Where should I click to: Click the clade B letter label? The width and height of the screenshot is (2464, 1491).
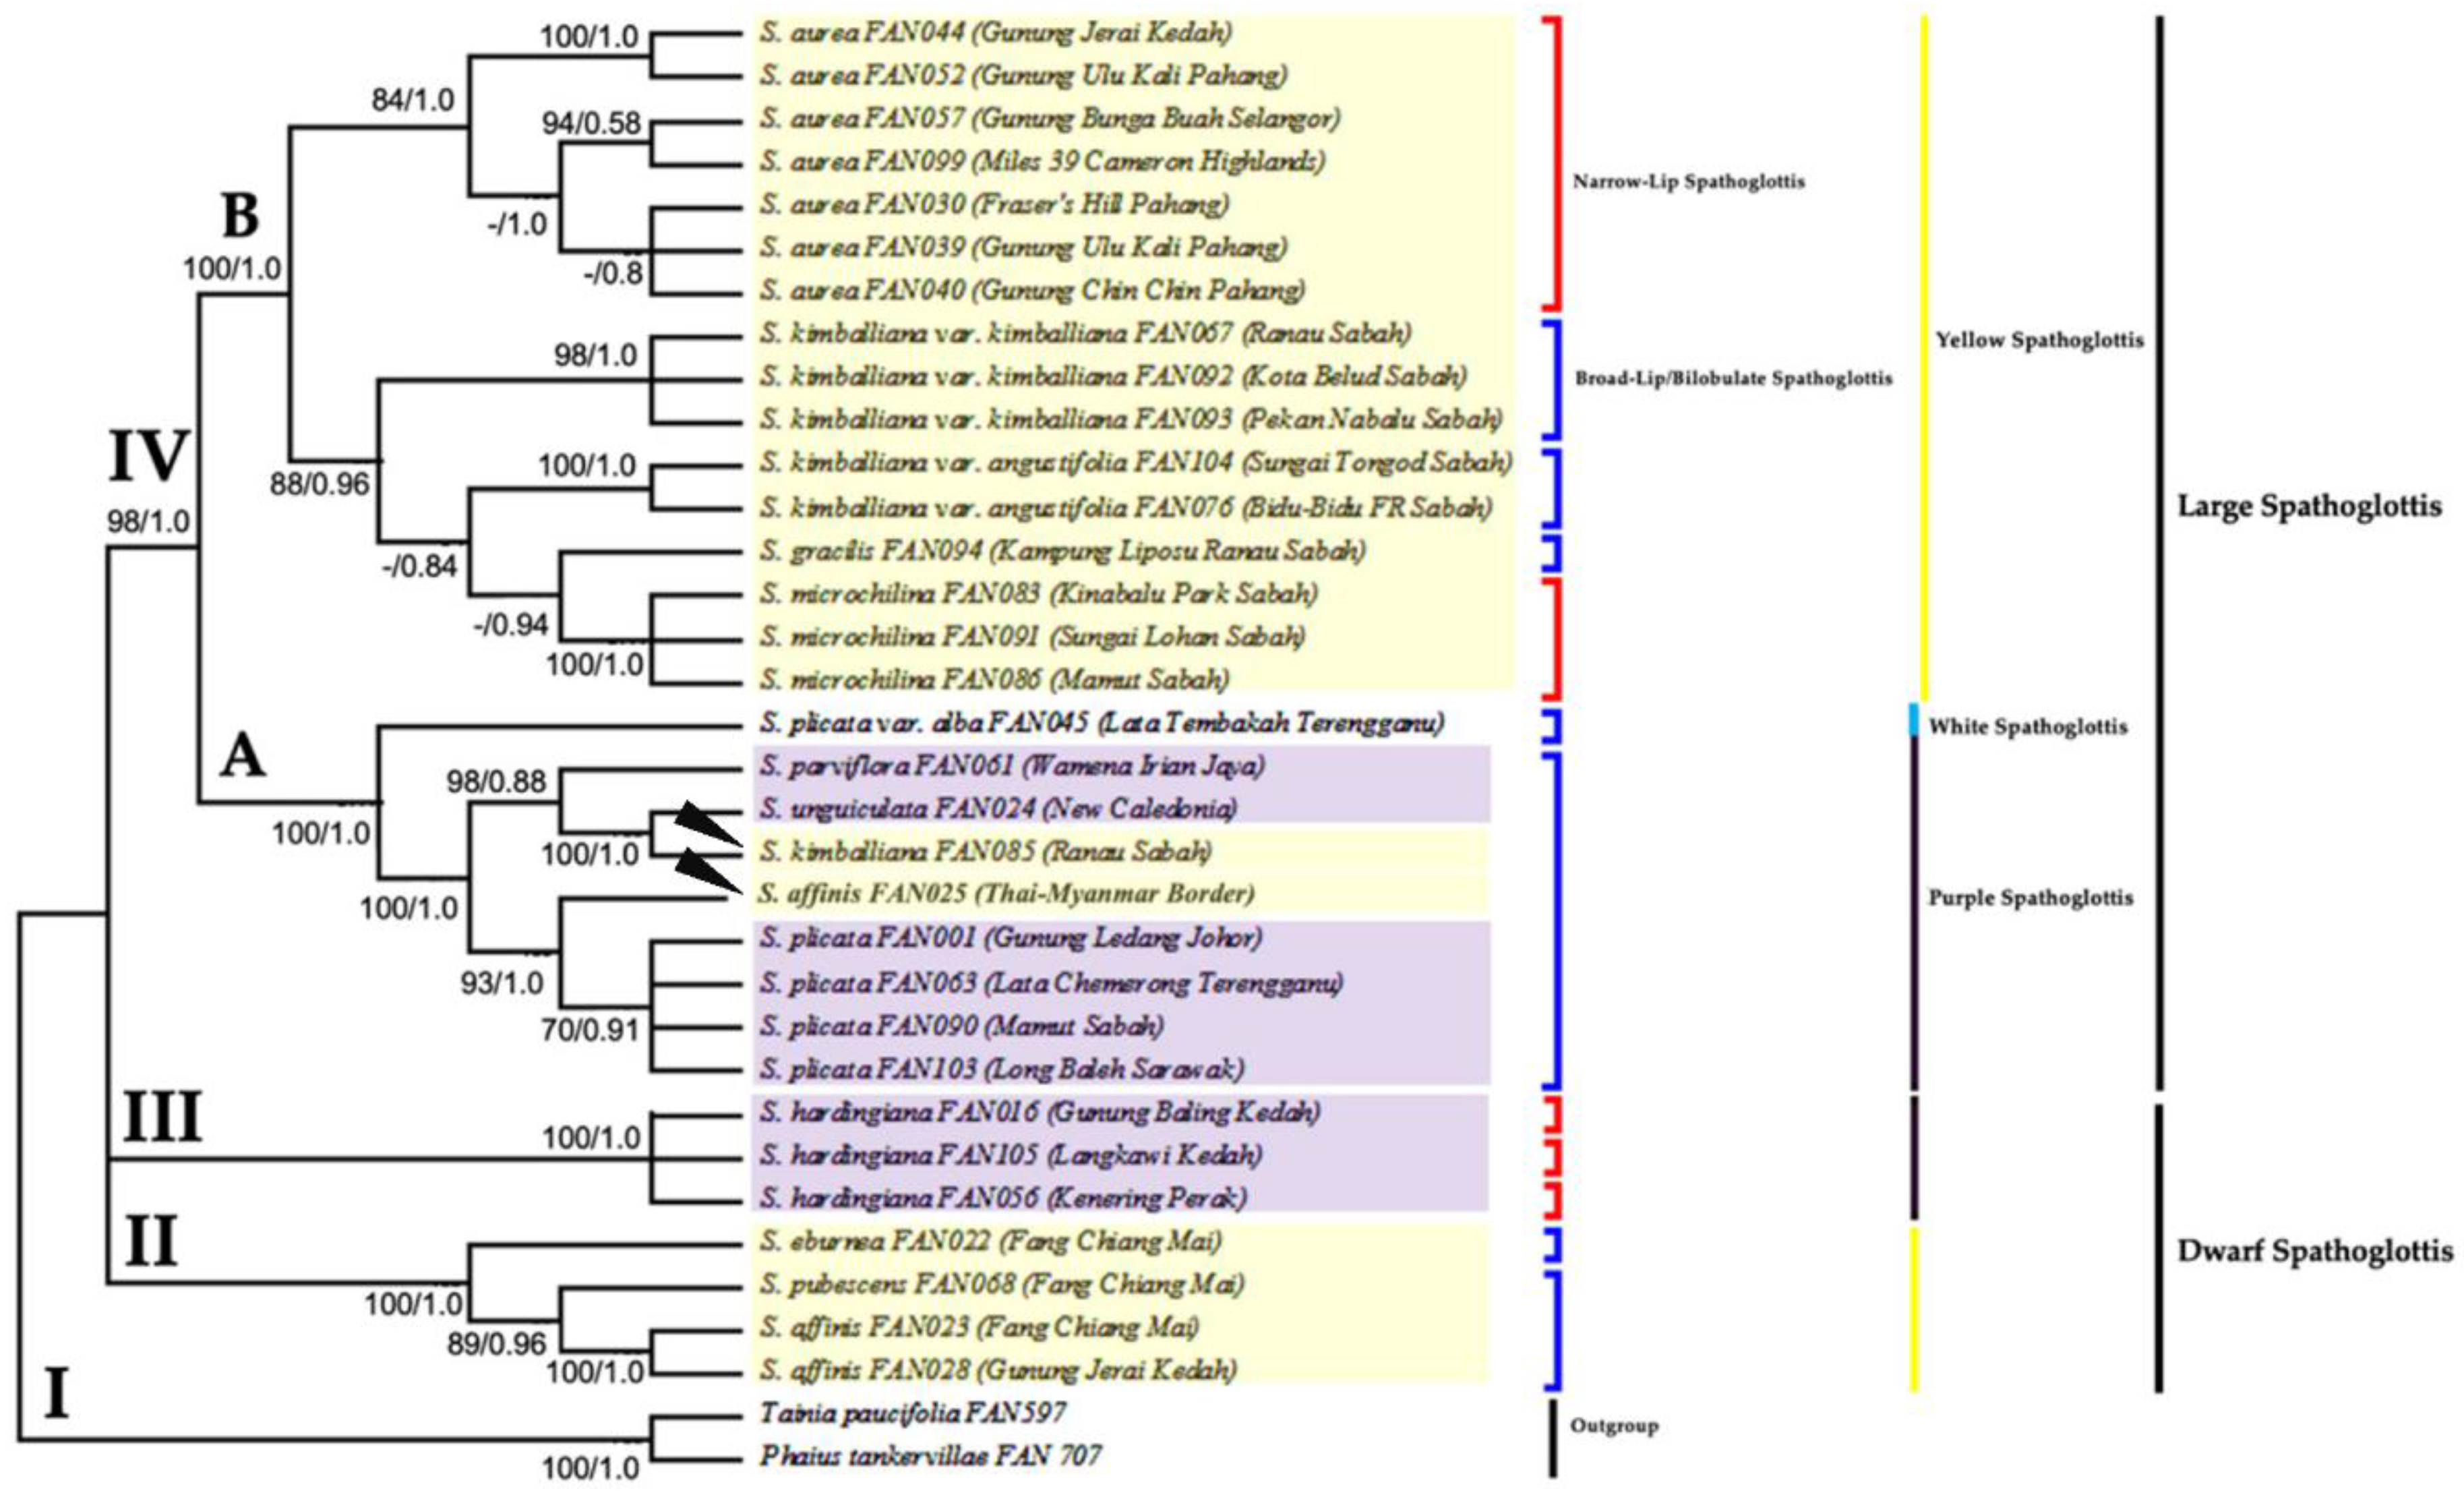tap(240, 215)
